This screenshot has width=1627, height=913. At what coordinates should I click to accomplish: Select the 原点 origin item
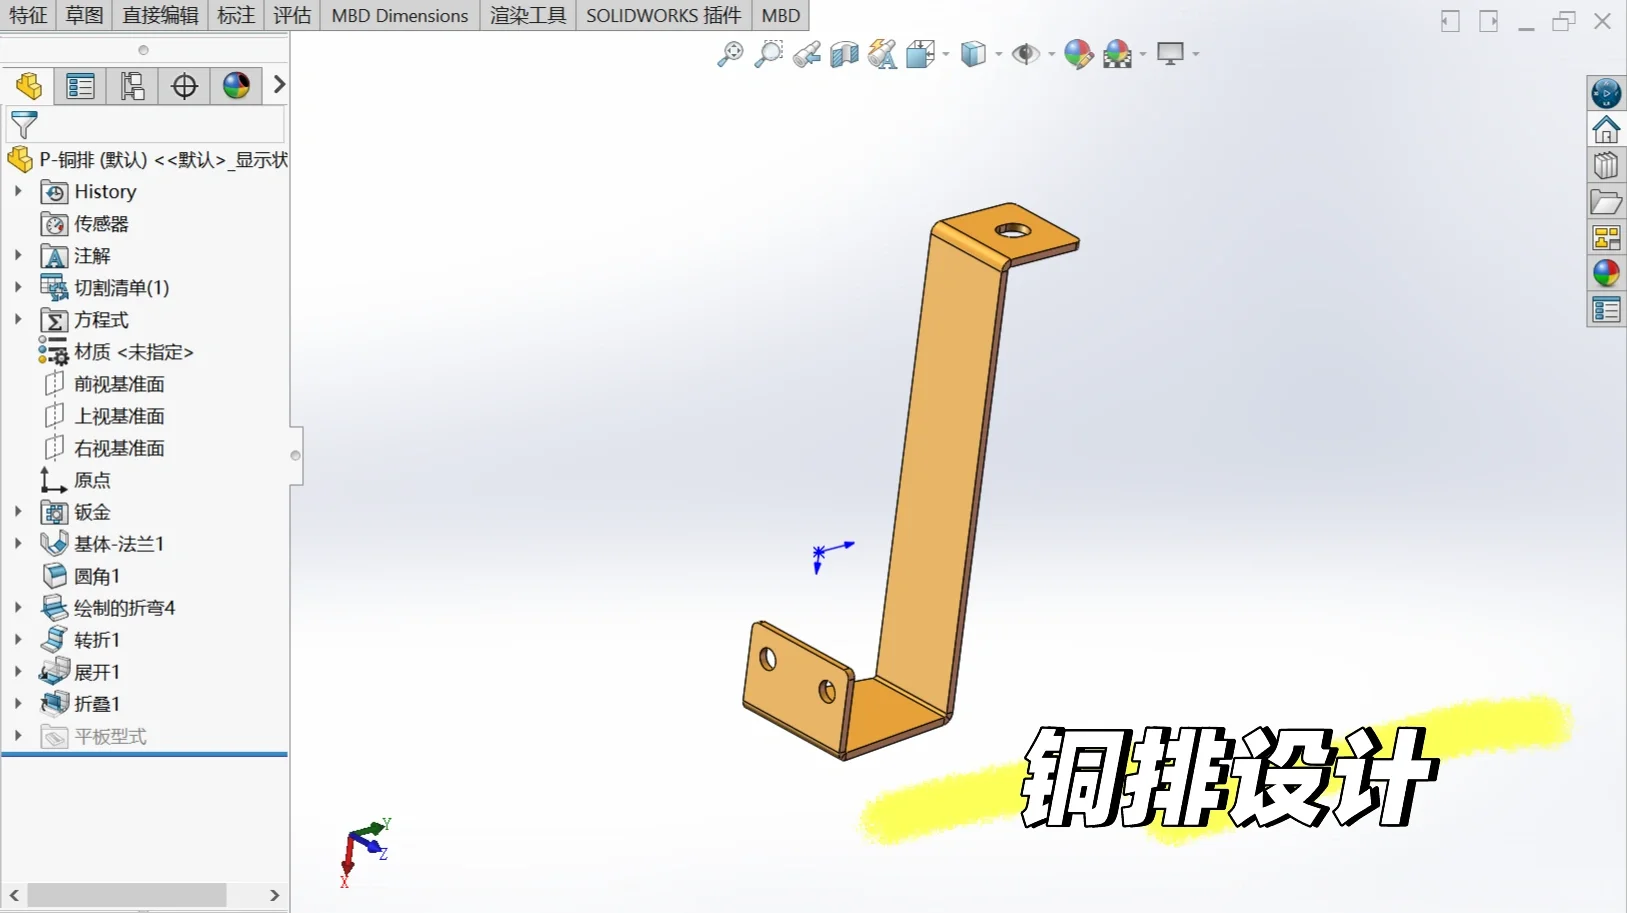pyautogui.click(x=76, y=480)
